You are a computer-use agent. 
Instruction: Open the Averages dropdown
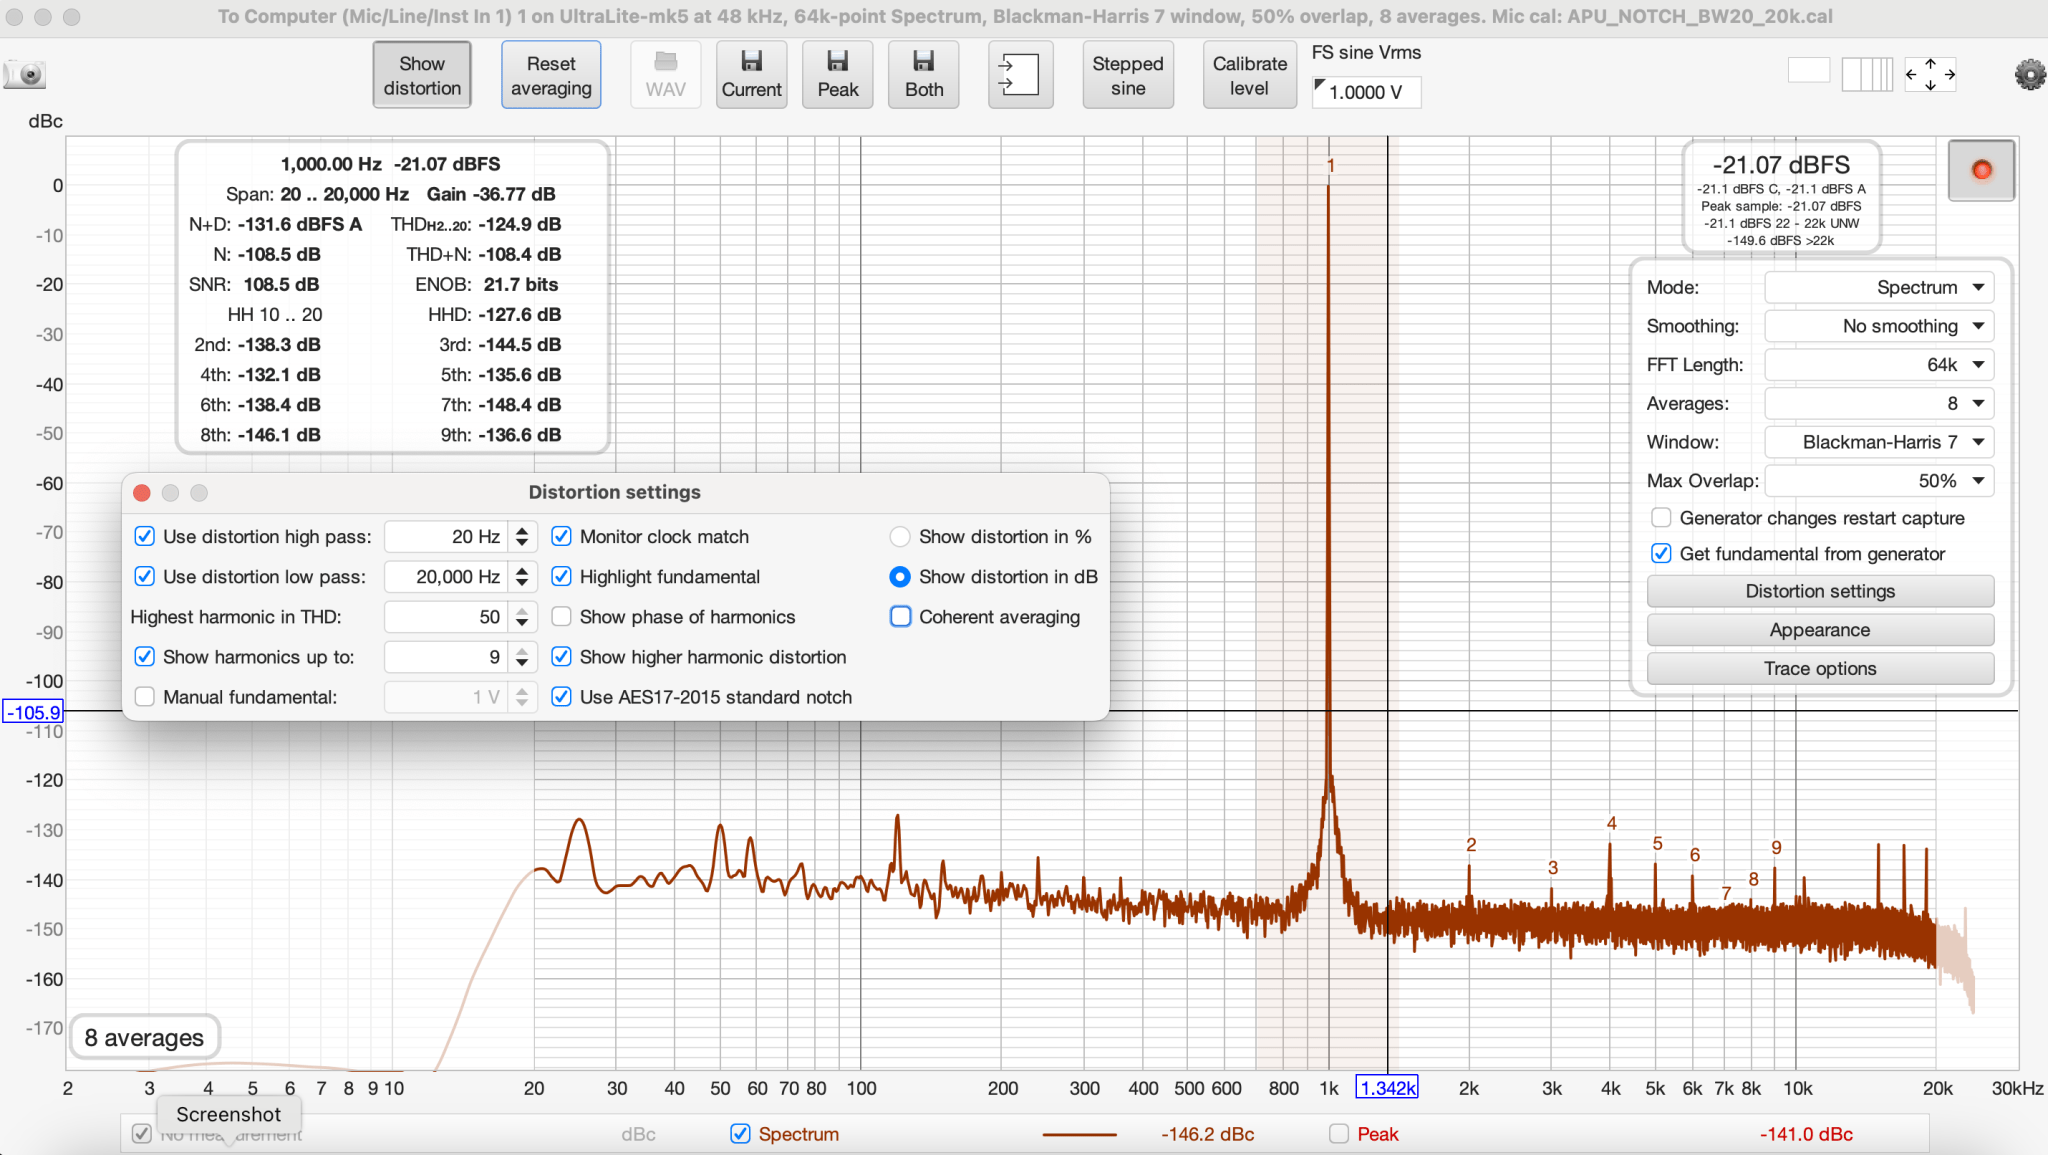coord(1879,404)
